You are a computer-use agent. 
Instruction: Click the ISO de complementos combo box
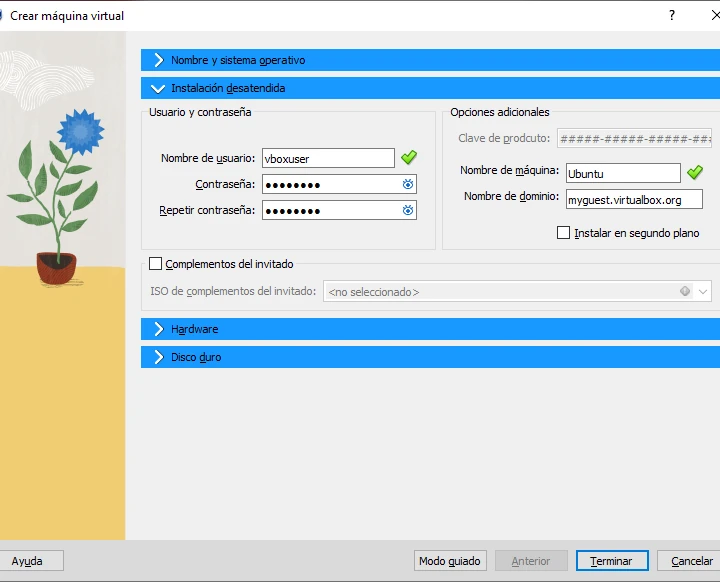[x=517, y=291]
